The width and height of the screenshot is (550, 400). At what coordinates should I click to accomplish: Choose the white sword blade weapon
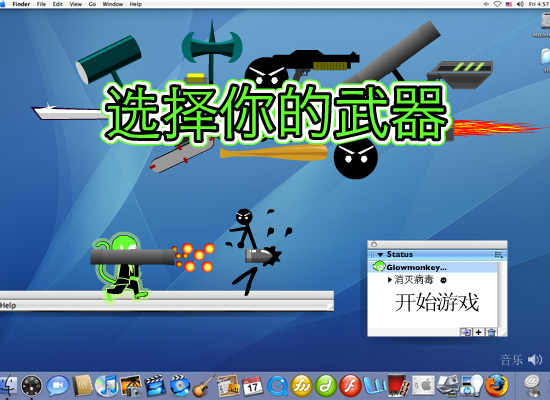(68, 113)
